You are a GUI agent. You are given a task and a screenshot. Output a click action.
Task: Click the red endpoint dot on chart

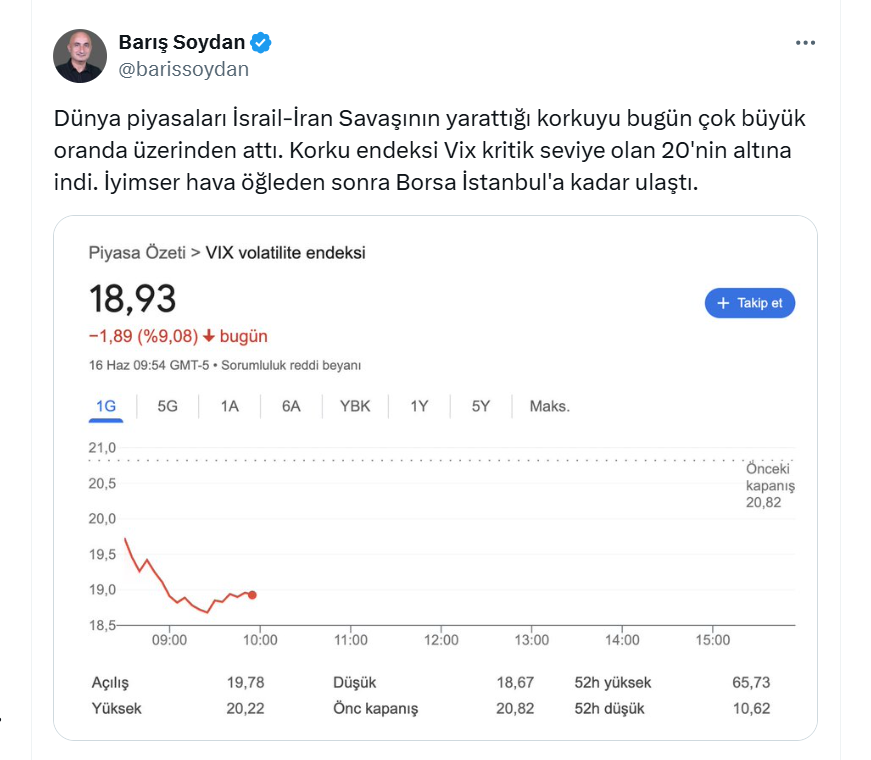pyautogui.click(x=252, y=595)
